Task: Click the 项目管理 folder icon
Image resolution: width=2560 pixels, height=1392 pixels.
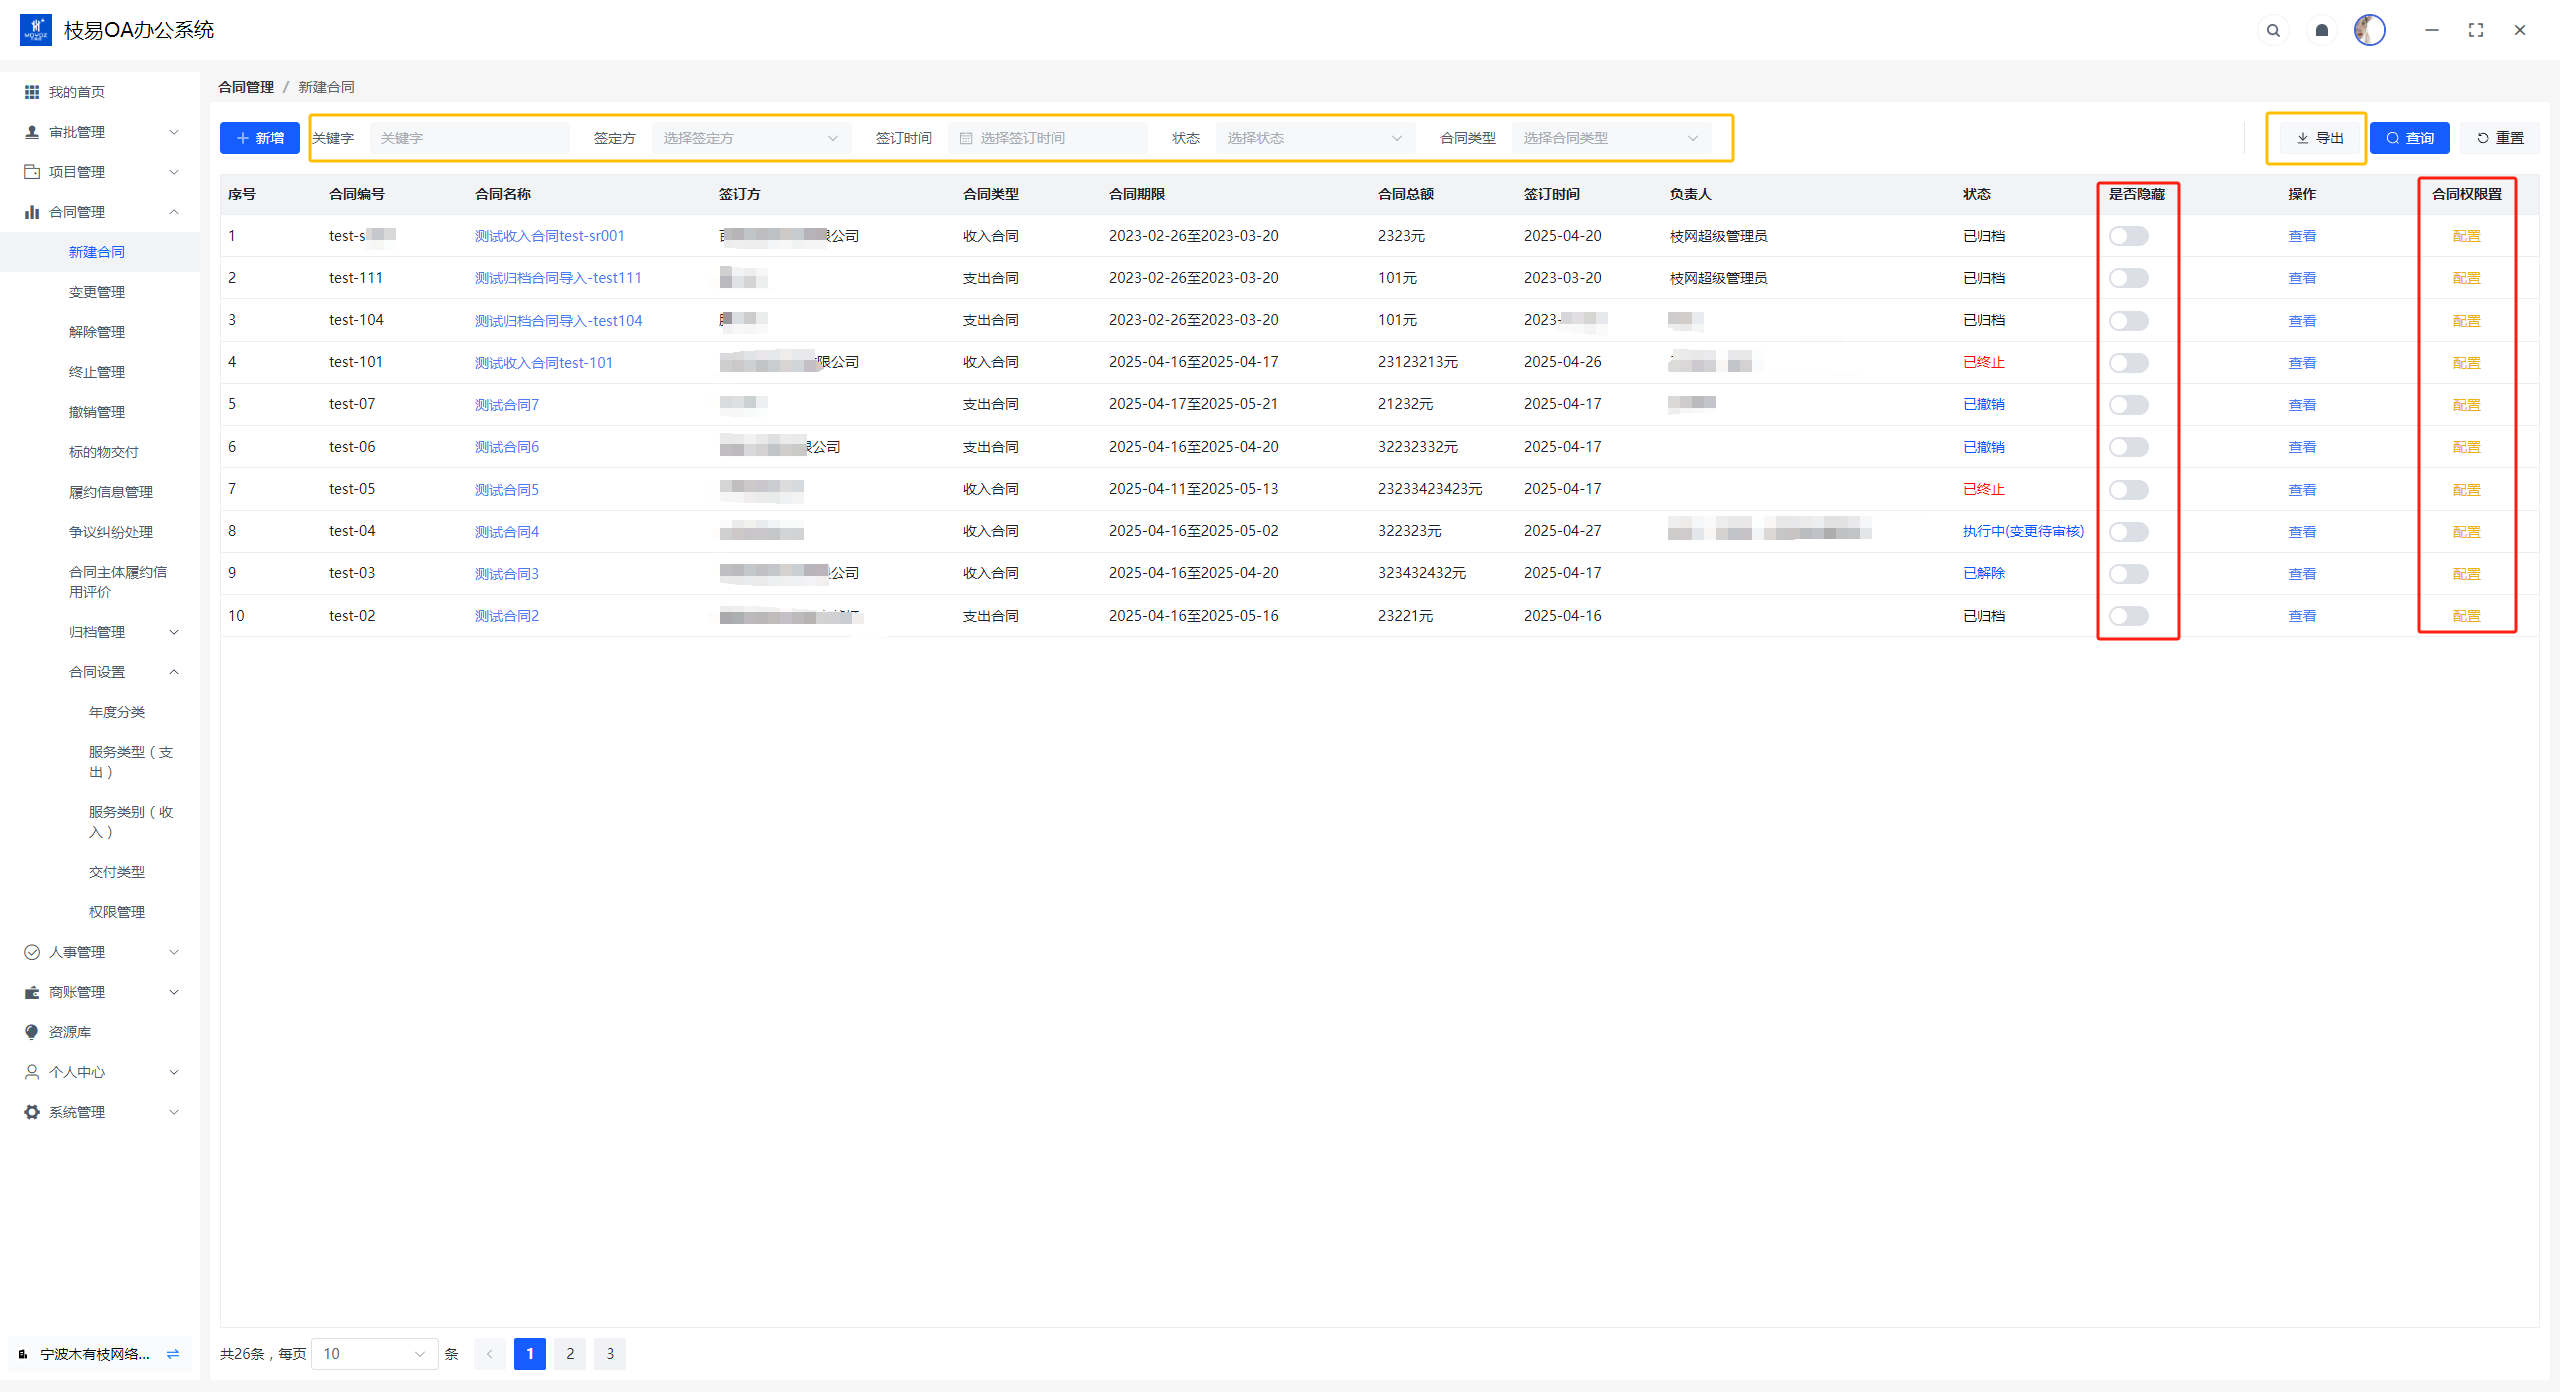Action: (x=32, y=172)
